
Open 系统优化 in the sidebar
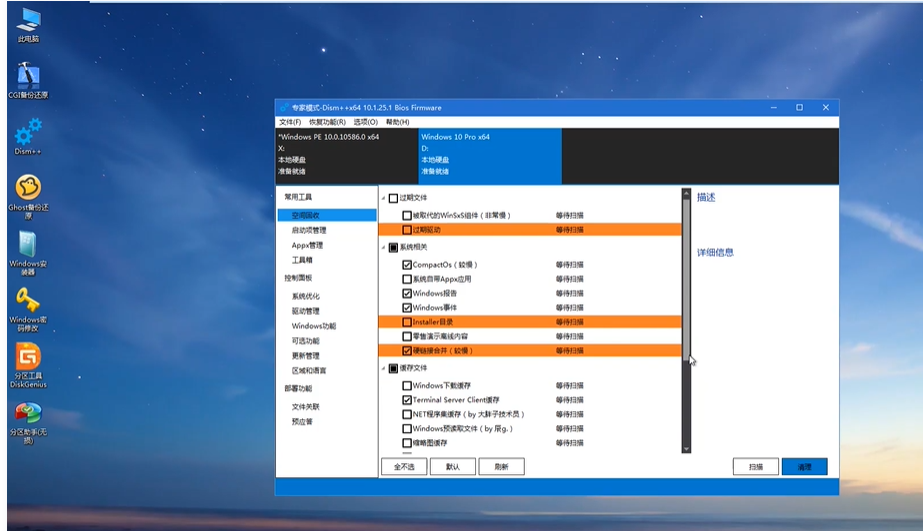pos(306,296)
